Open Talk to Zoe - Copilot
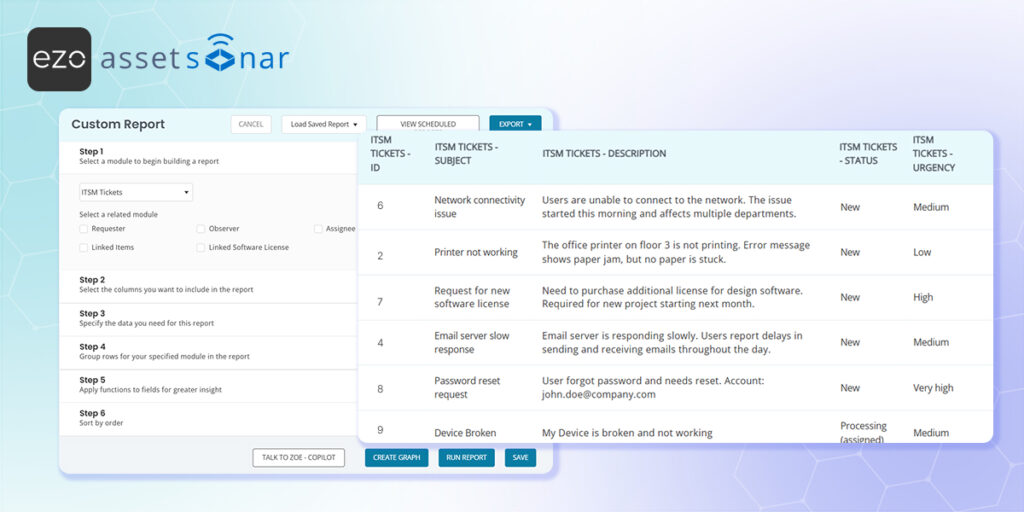This screenshot has width=1024, height=512. point(299,458)
